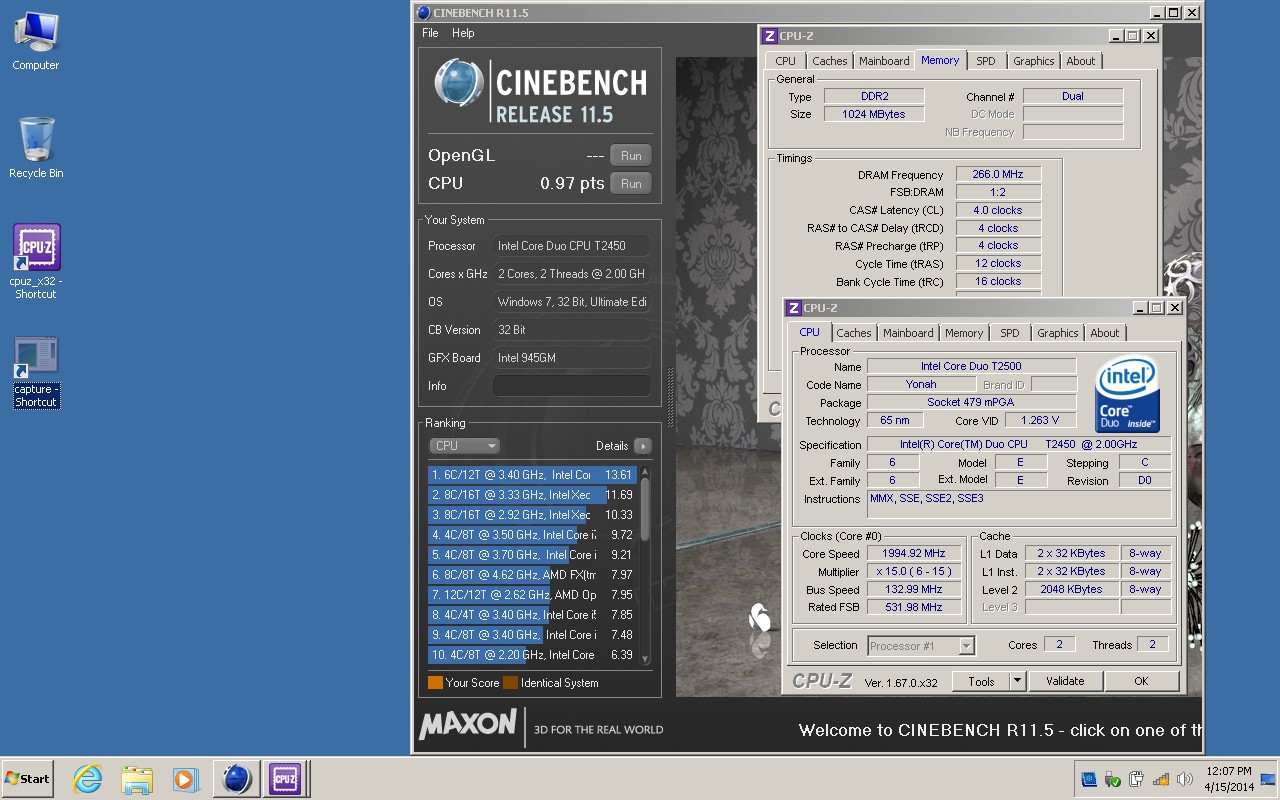Open the Processor #1 selection dropdown

click(x=921, y=646)
